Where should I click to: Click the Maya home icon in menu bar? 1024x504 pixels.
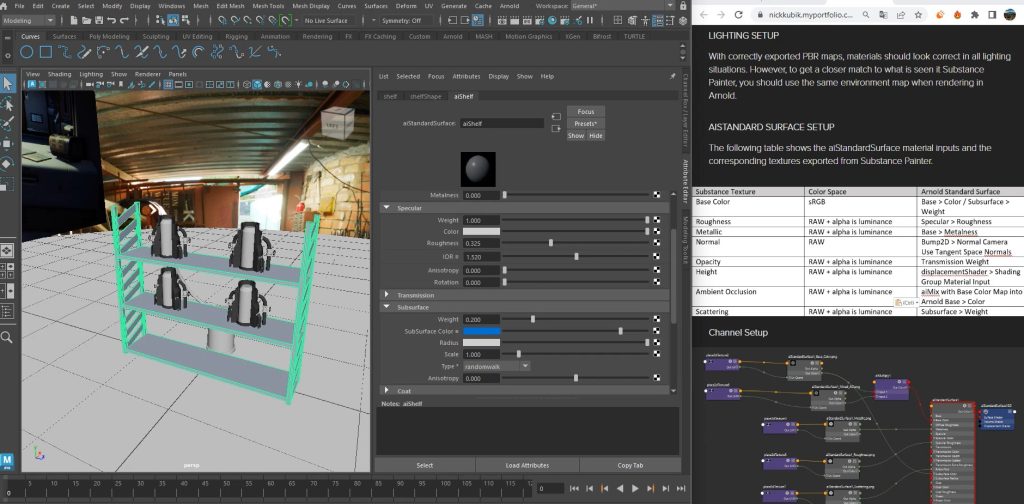(5, 6)
